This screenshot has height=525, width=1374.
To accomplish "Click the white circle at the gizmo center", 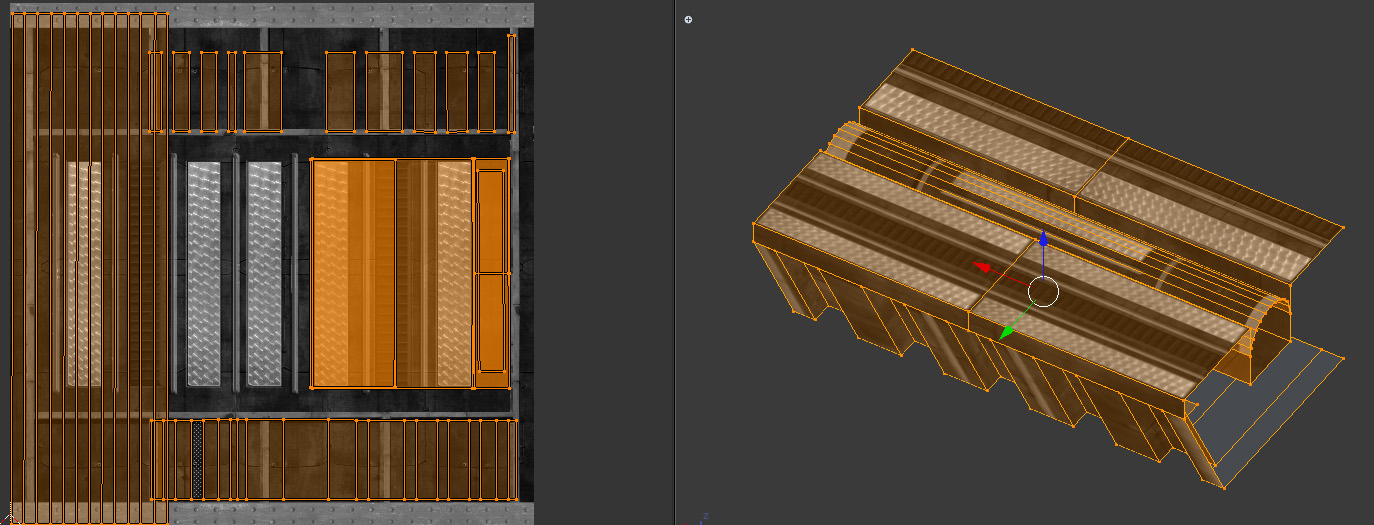I will pyautogui.click(x=1043, y=291).
